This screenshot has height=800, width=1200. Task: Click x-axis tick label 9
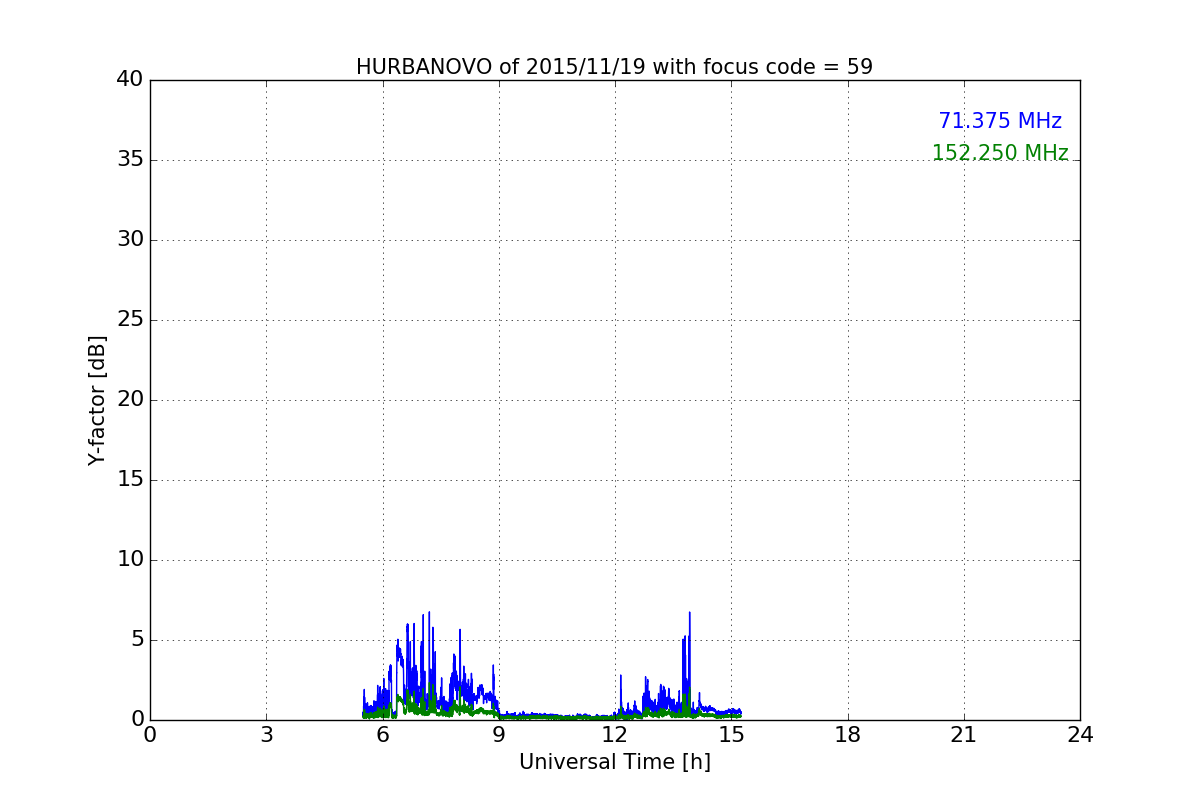pos(499,735)
